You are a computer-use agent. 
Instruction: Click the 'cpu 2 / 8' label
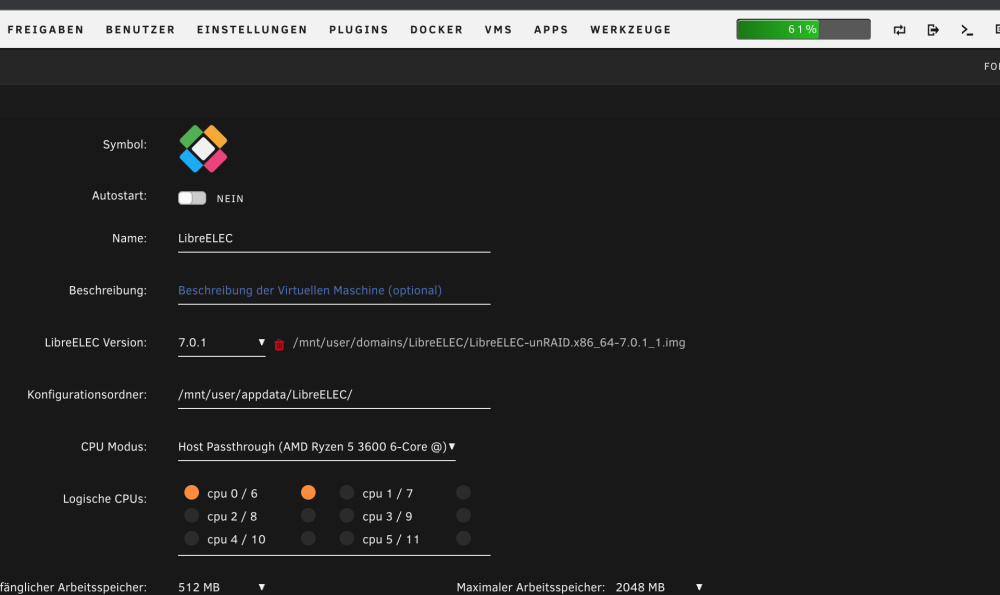click(x=232, y=517)
